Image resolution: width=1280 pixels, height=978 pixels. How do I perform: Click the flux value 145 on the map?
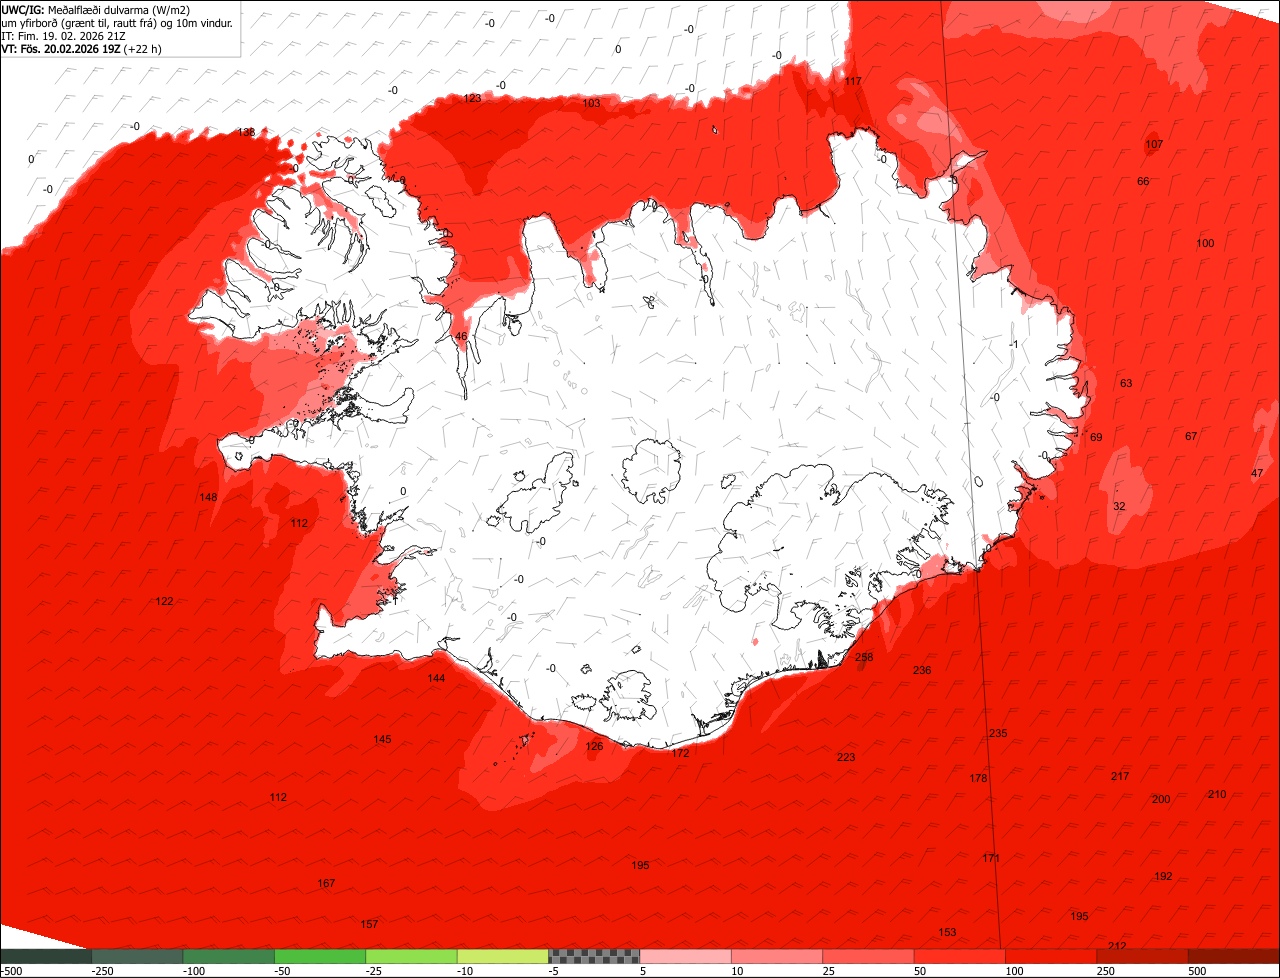(382, 739)
